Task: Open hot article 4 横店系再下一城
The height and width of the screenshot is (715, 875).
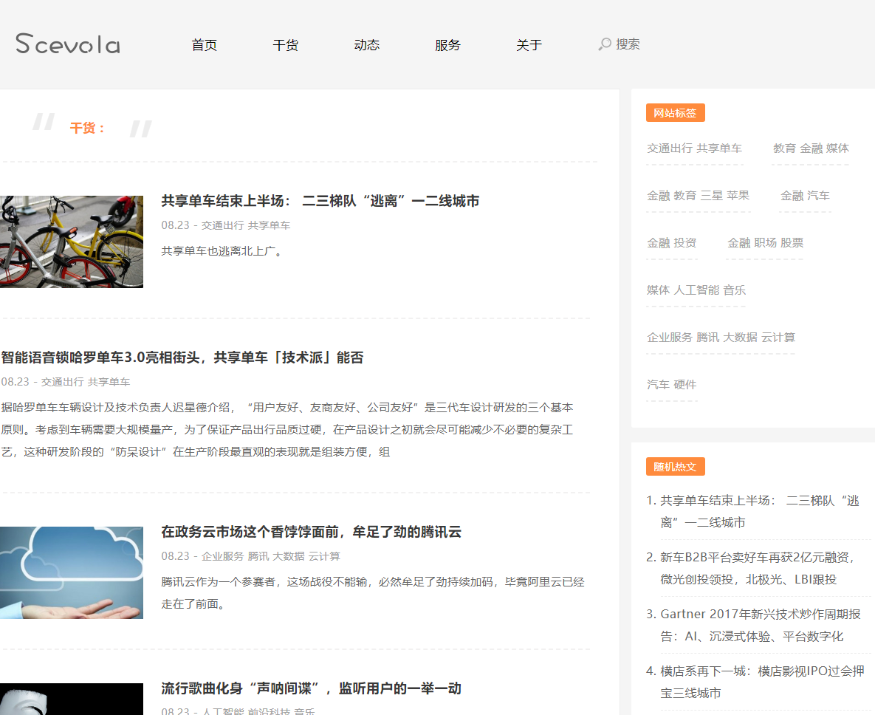Action: pyautogui.click(x=762, y=682)
